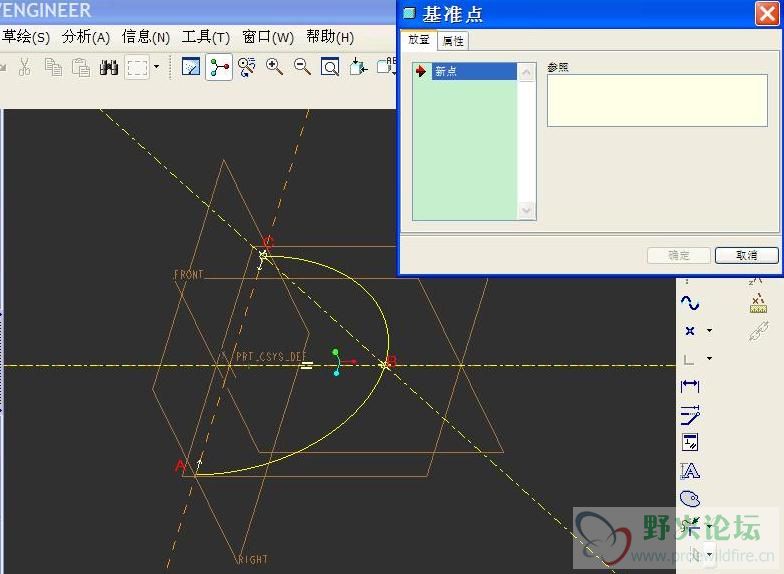
Task: Open the sketcher palette tool
Action: click(x=690, y=498)
